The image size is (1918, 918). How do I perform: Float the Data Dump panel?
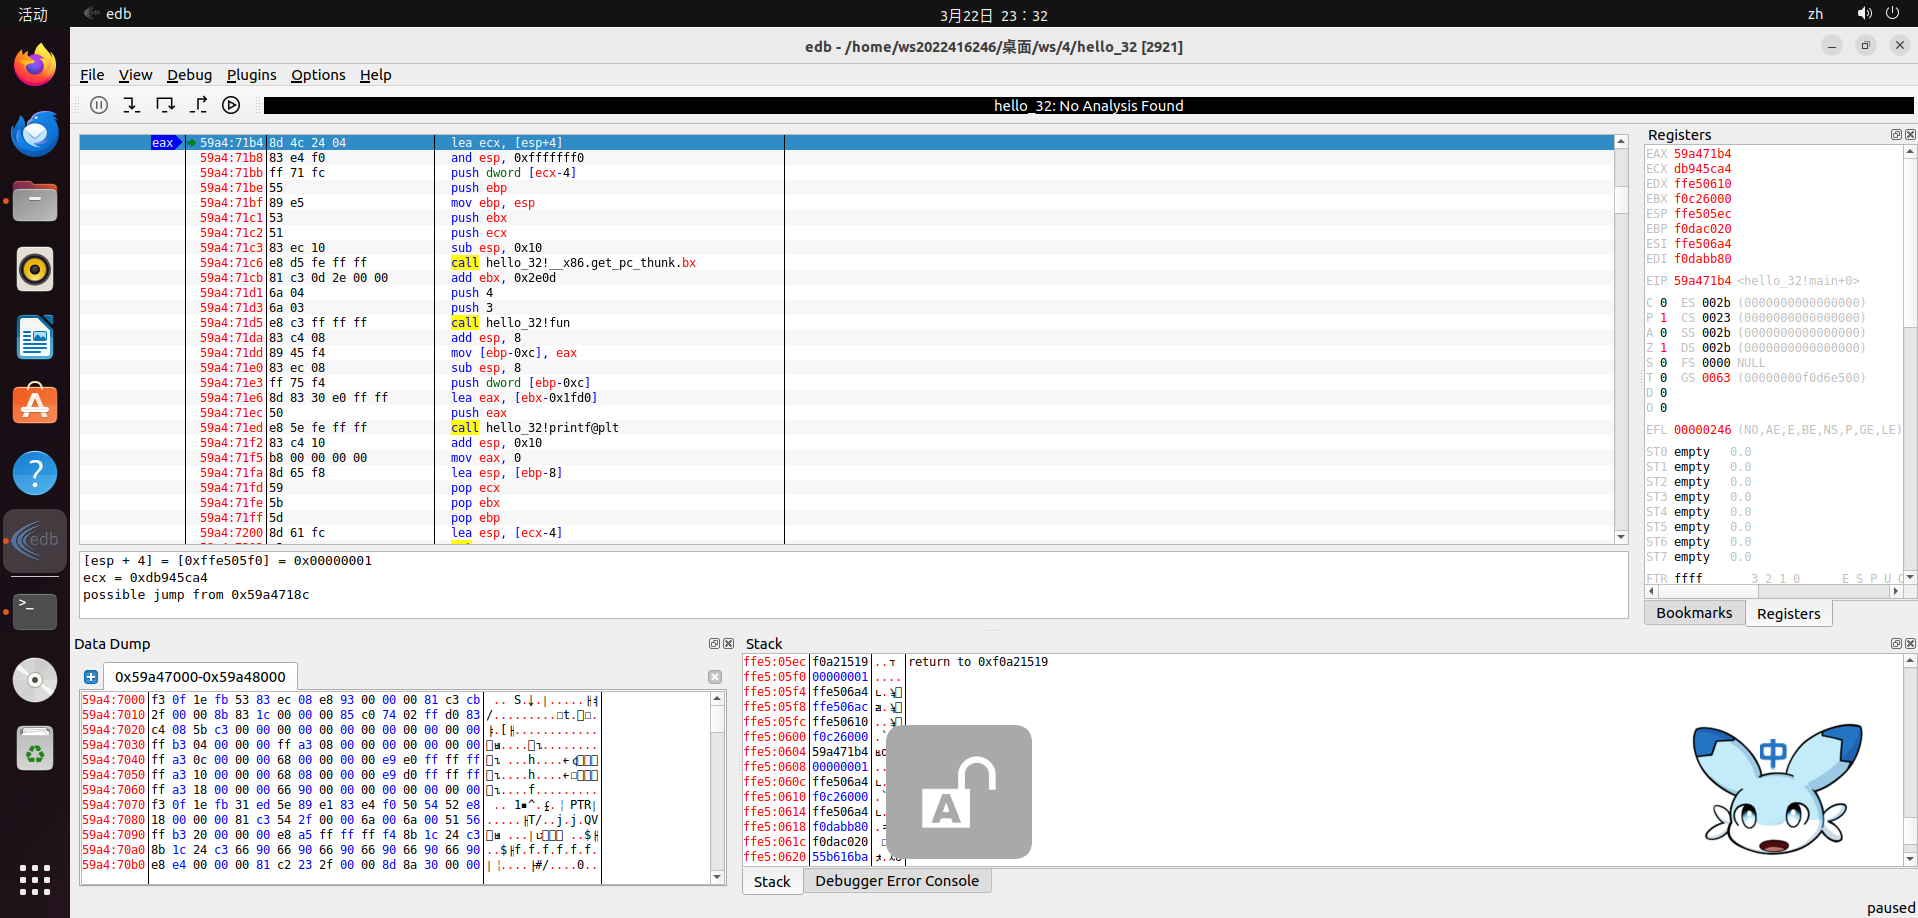point(714,644)
